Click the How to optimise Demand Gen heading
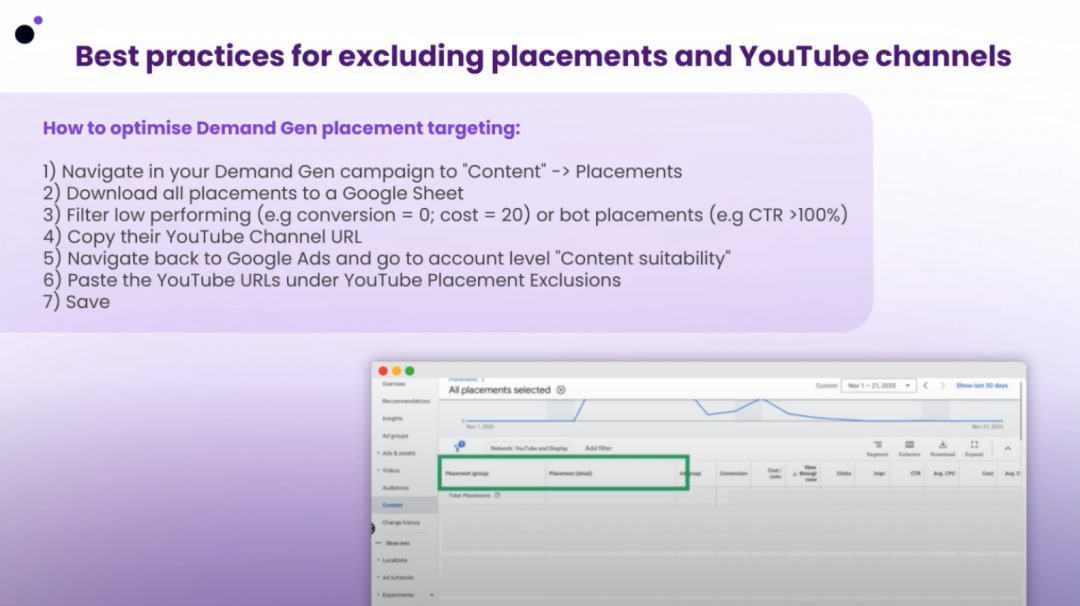1080x606 pixels. point(282,128)
